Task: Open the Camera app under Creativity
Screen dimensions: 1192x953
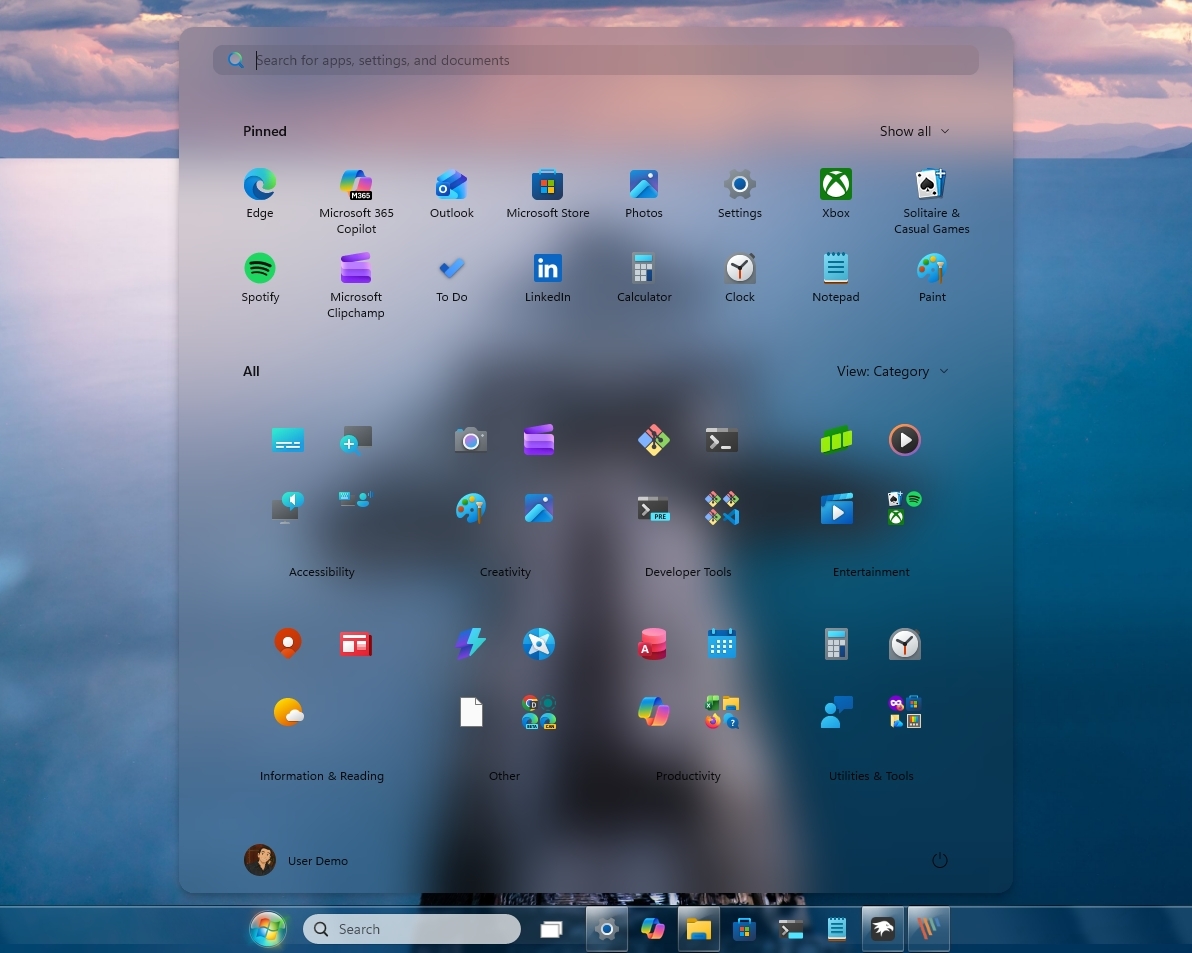Action: pyautogui.click(x=470, y=440)
